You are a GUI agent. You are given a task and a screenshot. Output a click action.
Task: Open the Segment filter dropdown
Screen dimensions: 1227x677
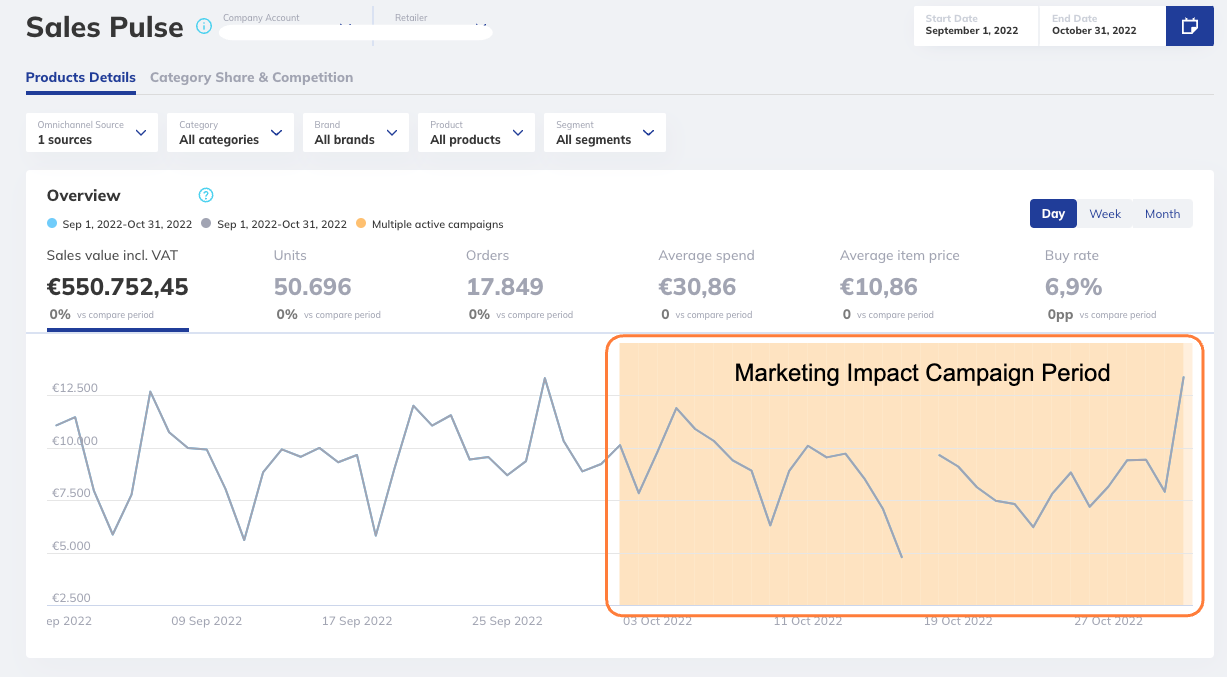[x=605, y=133]
